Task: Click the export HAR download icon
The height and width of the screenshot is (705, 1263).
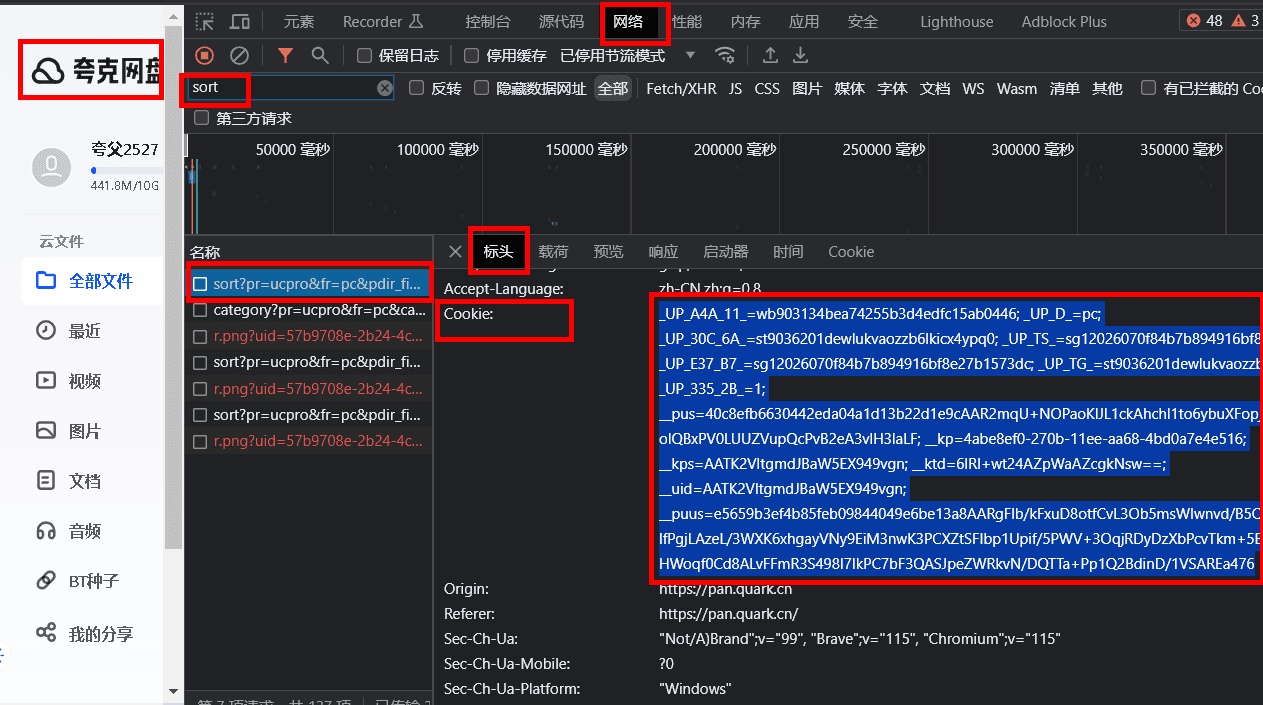Action: pos(800,55)
